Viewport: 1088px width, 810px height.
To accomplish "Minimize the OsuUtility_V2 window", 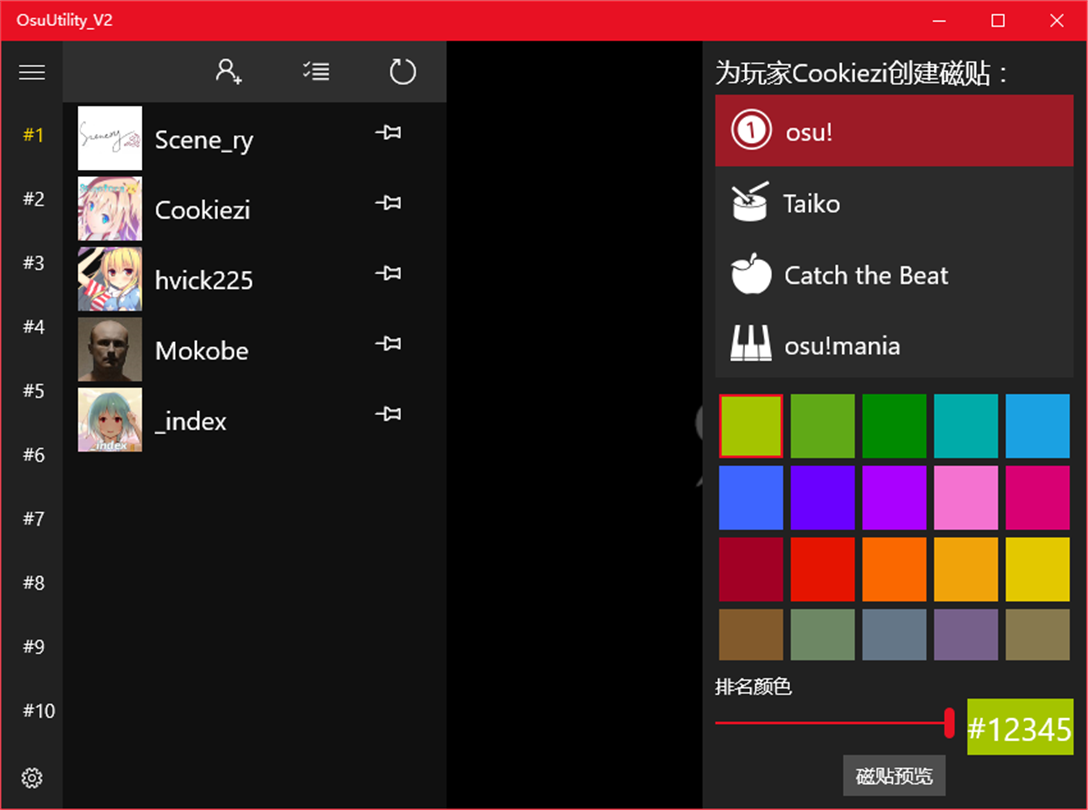I will tap(939, 20).
